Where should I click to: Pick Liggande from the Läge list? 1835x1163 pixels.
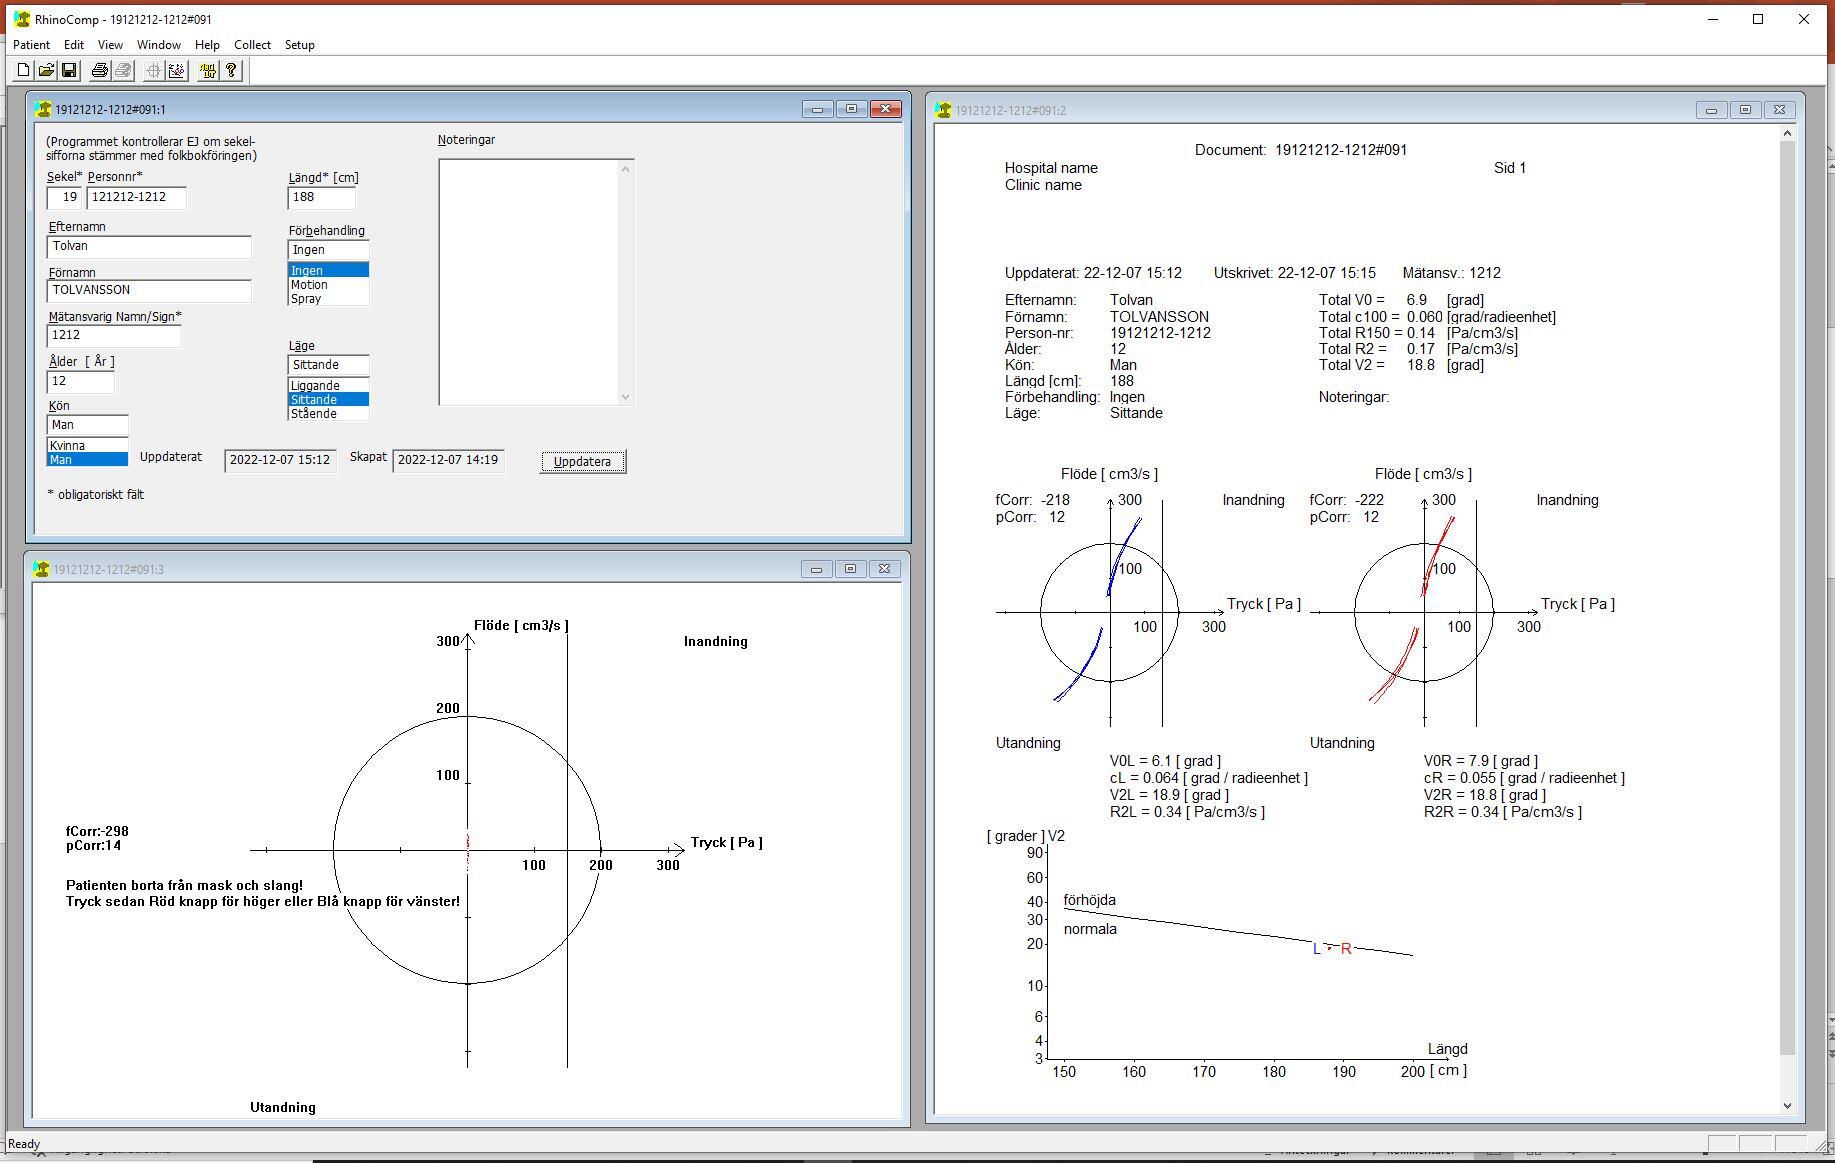(327, 386)
